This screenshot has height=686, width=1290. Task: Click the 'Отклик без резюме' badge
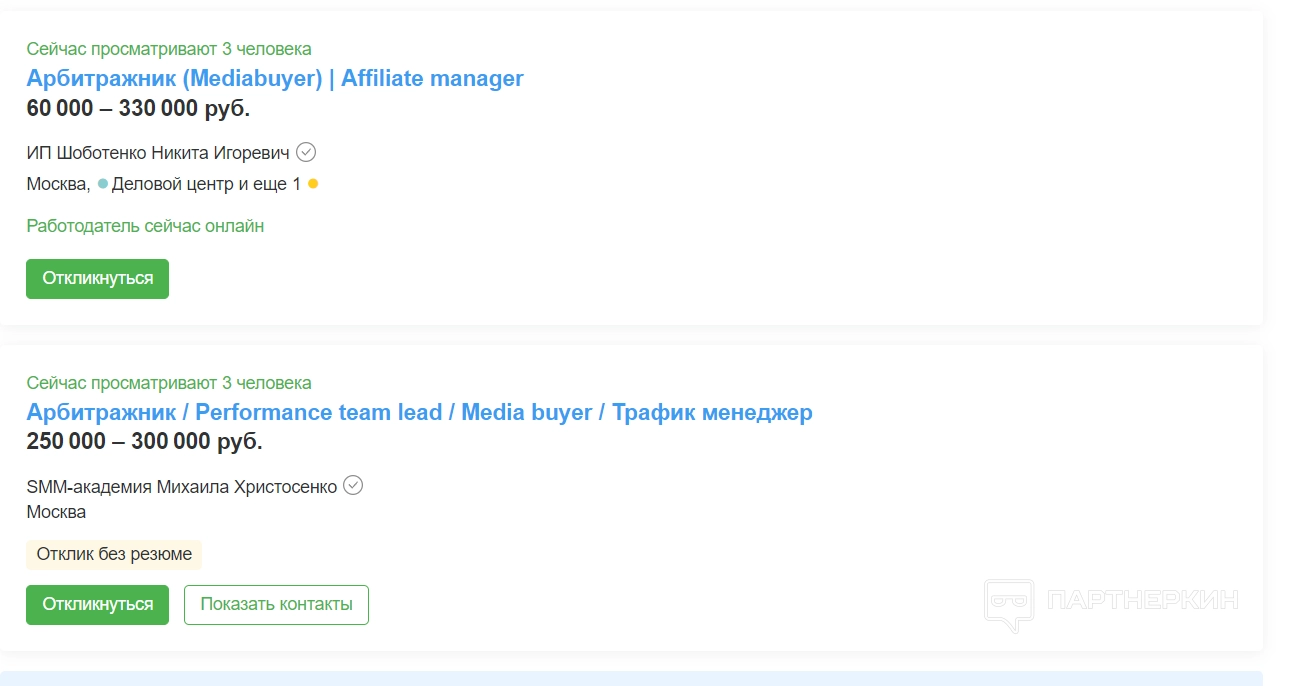(114, 554)
